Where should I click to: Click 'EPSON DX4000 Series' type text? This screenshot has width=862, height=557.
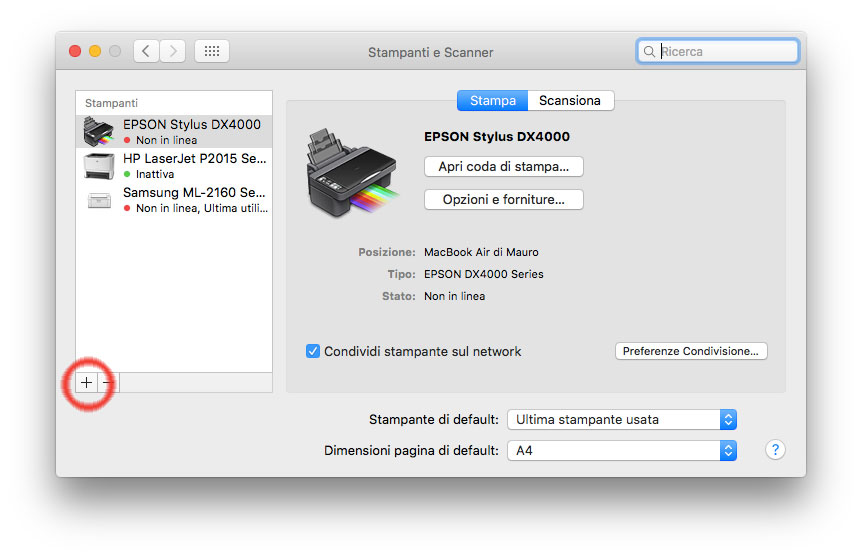pos(483,274)
